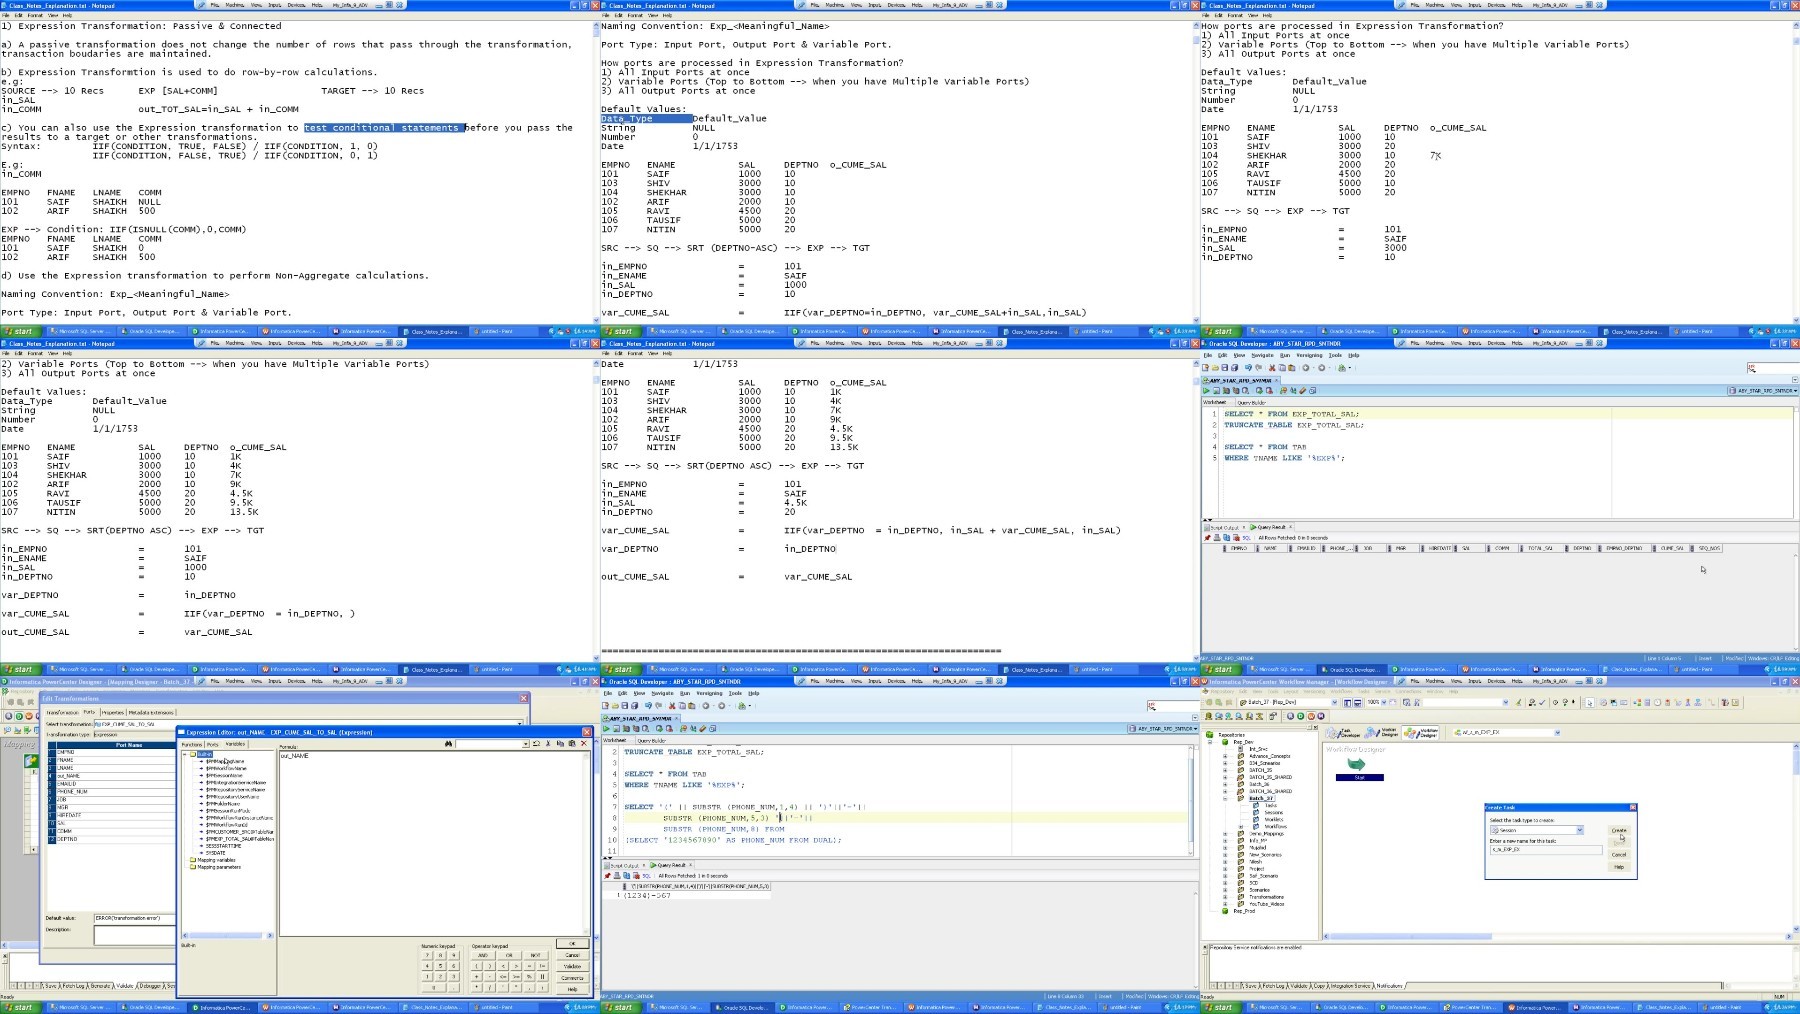
Task: Click inside the Formula text area
Action: tap(434, 842)
